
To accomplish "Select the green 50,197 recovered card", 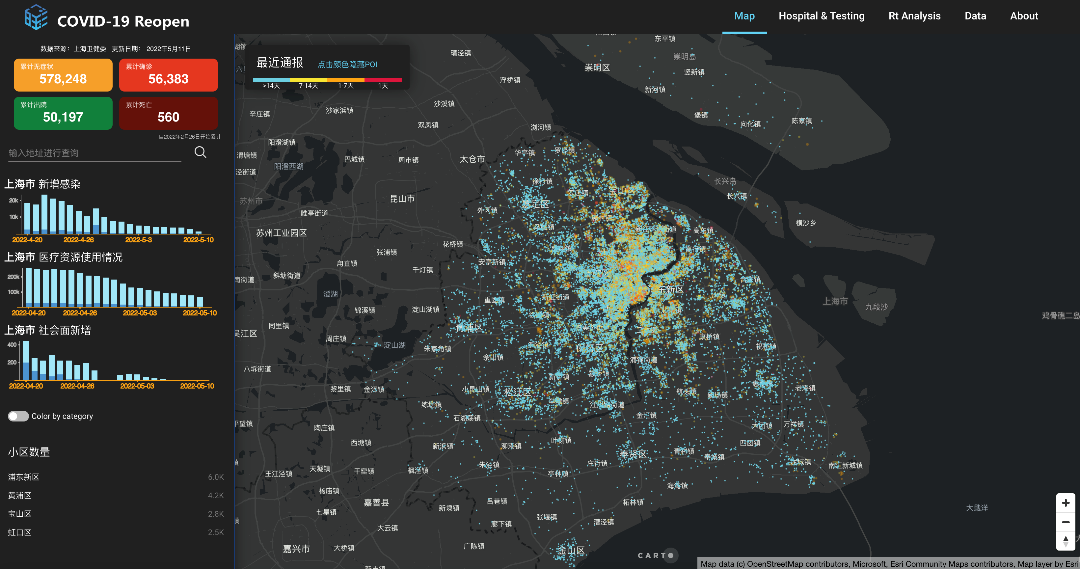I will (63, 113).
